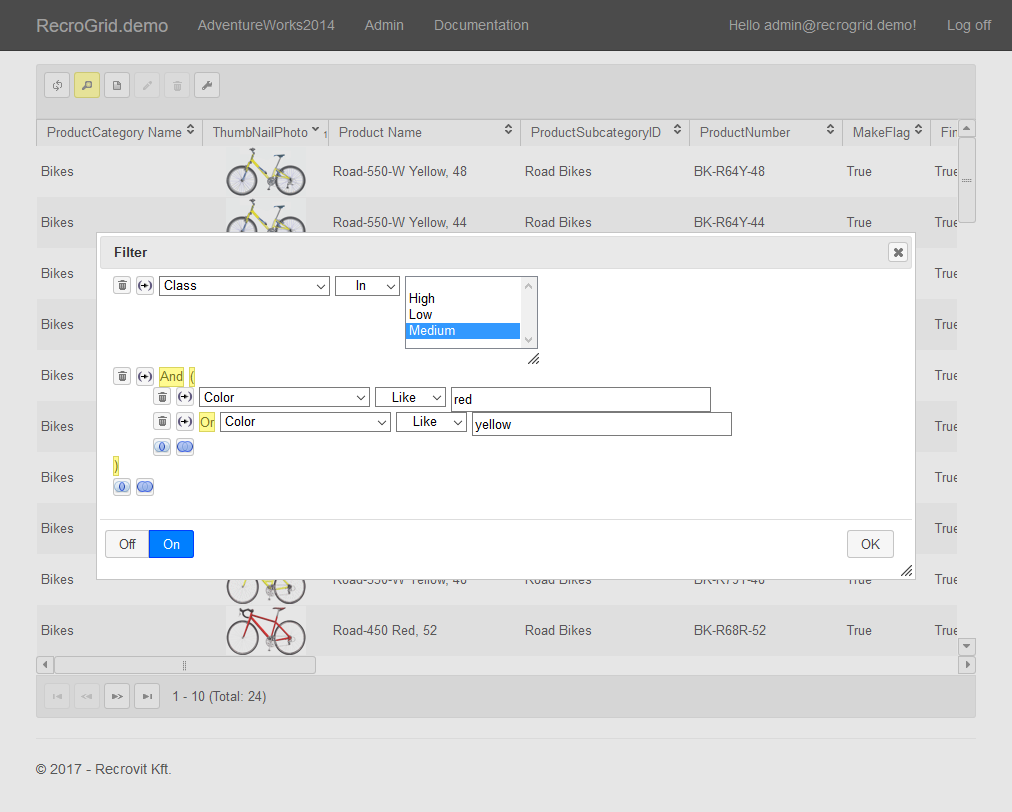Add an AND condition at the outer filter level

pos(122,487)
